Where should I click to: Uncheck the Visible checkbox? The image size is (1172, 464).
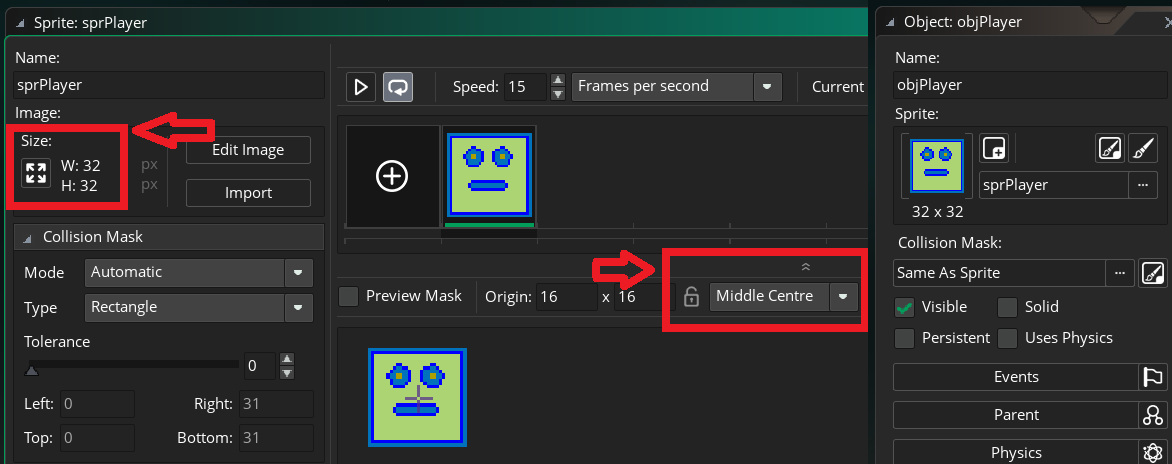[x=904, y=307]
